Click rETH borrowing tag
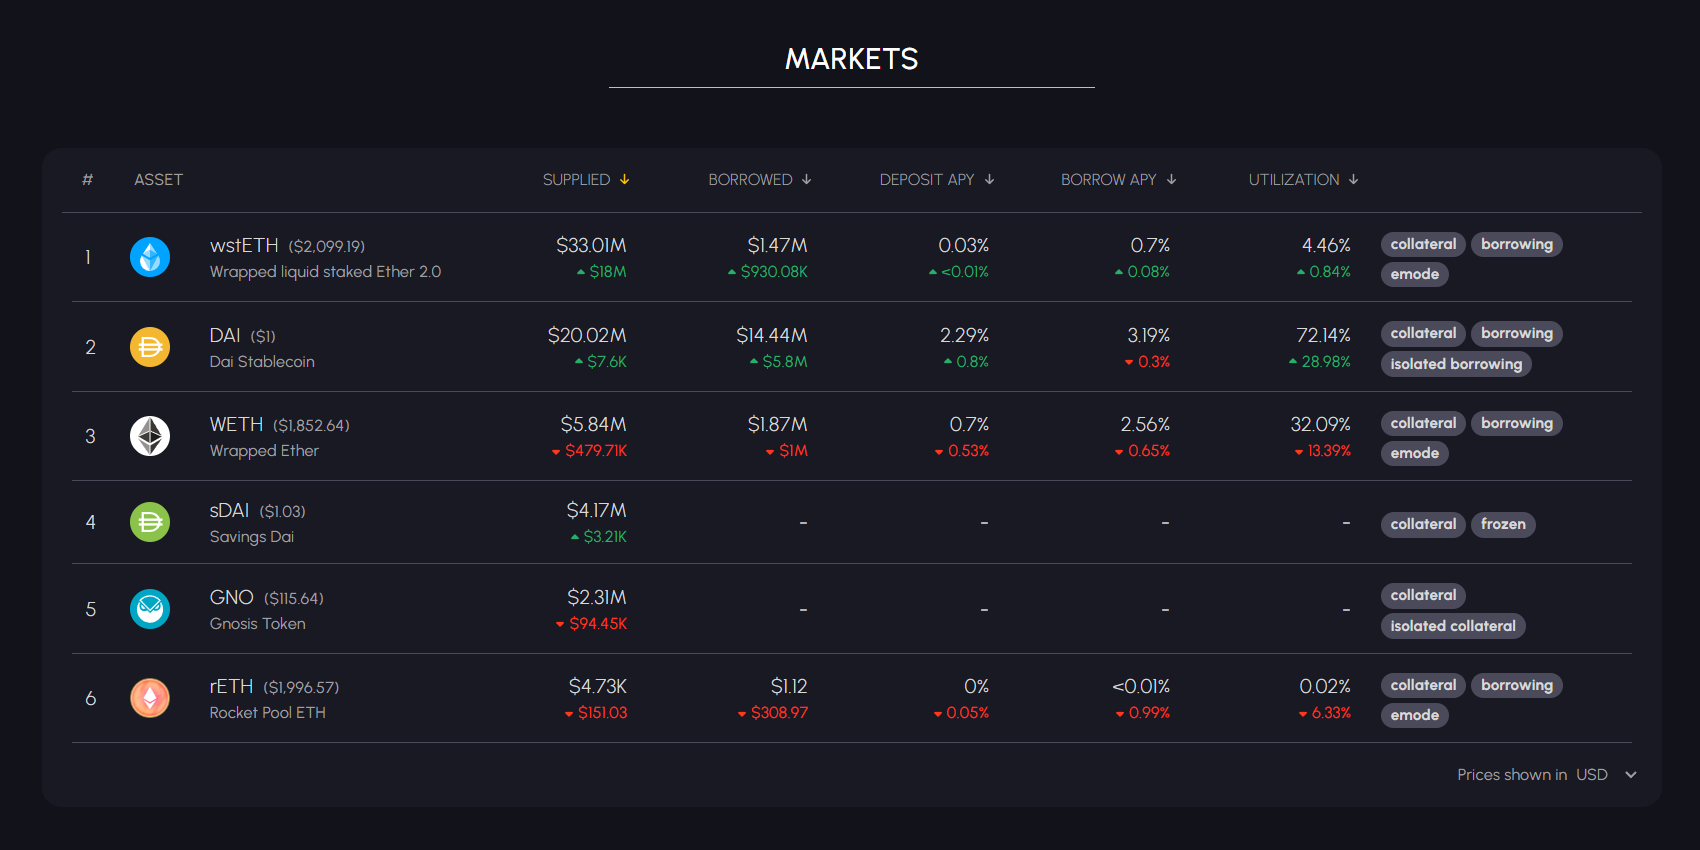Viewport: 1700px width, 850px height. (1517, 685)
